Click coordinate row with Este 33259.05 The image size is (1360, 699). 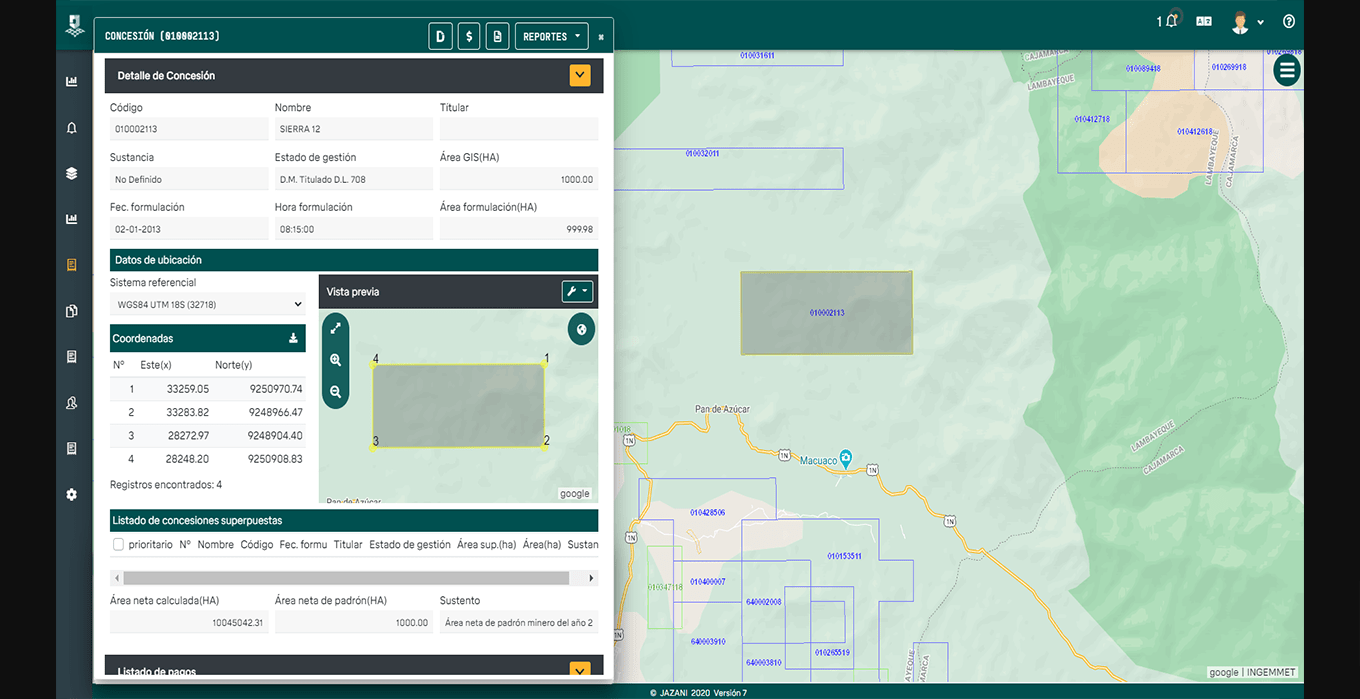(208, 389)
